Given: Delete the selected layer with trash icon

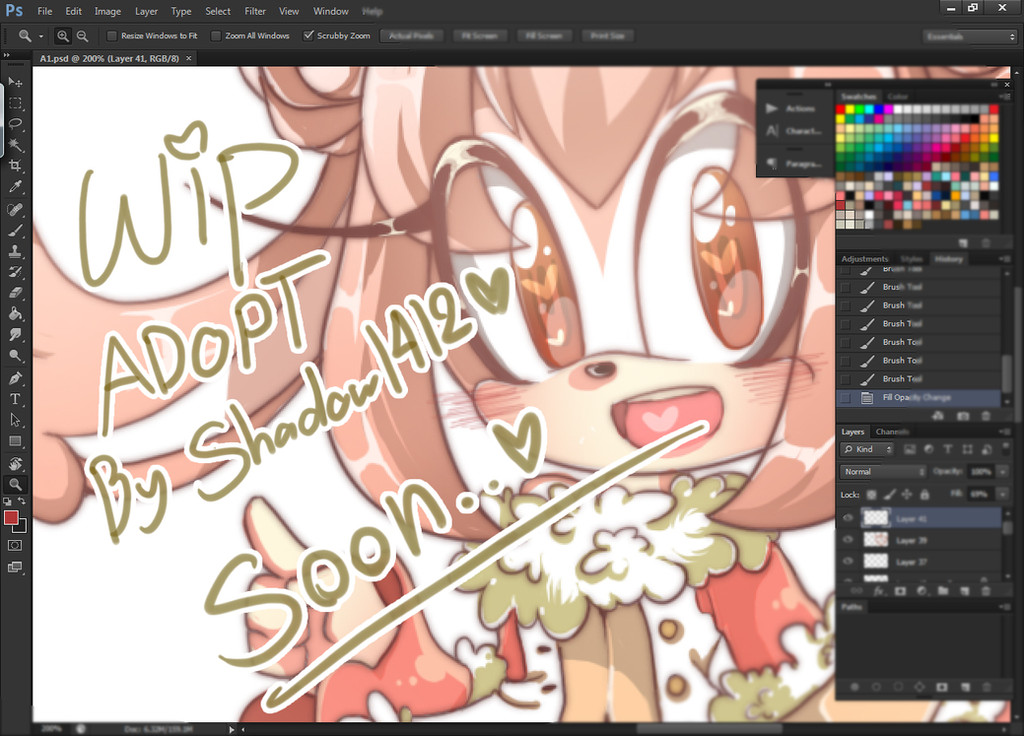Looking at the screenshot, I should pos(986,591).
